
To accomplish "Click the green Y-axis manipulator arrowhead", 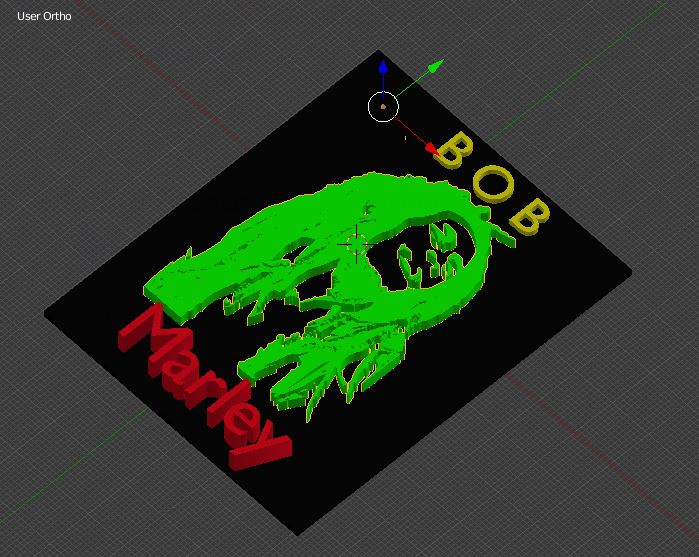I will coord(436,66).
